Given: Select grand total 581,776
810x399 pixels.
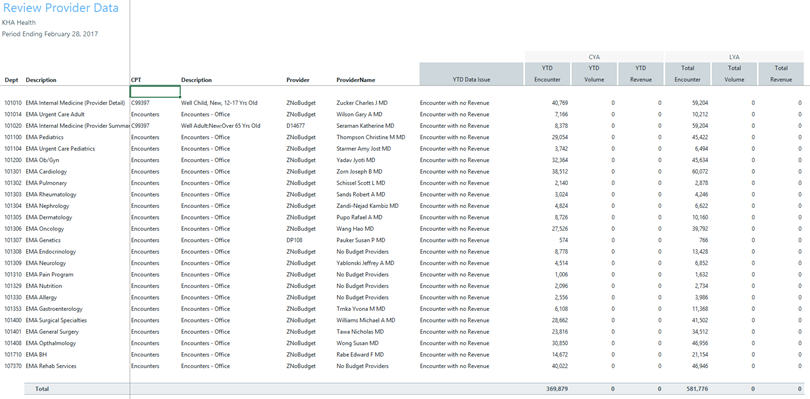Looking at the screenshot, I should pos(697,388).
